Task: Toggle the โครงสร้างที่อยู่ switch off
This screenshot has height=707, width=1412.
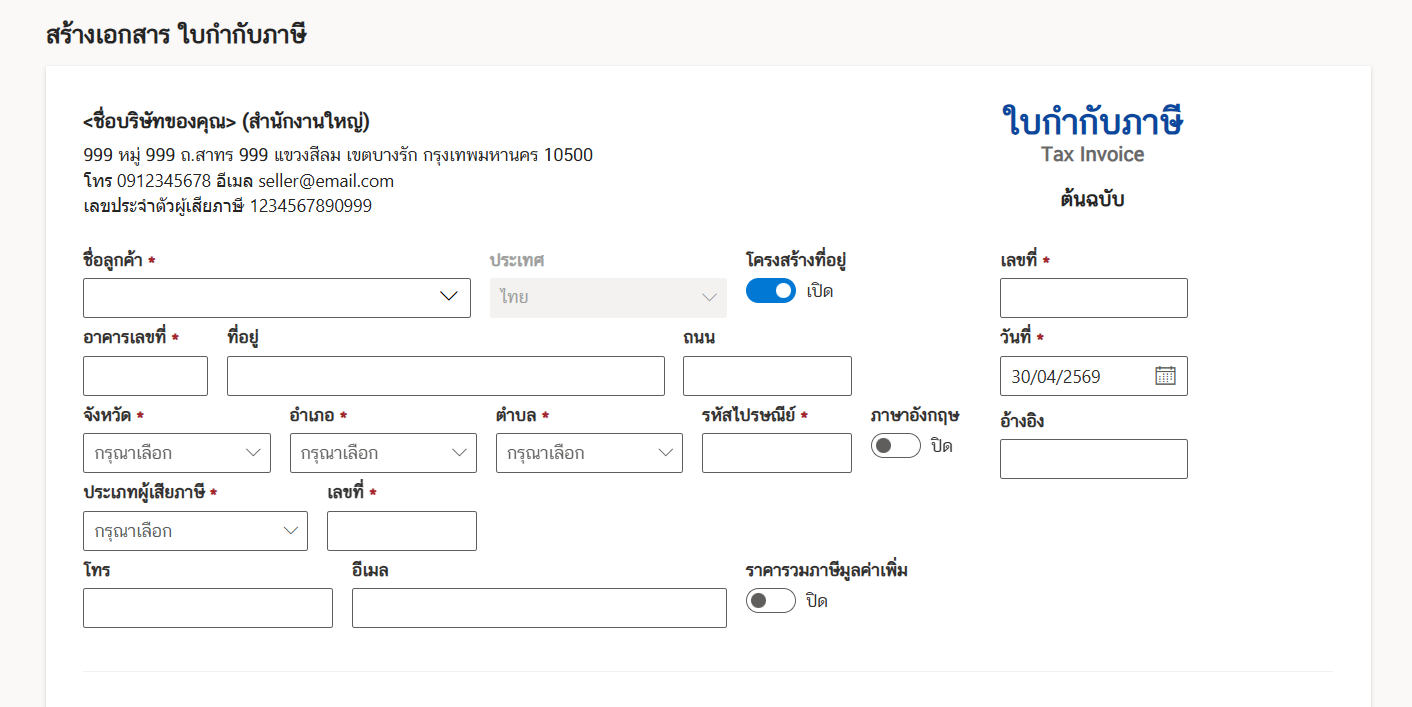Action: 771,291
